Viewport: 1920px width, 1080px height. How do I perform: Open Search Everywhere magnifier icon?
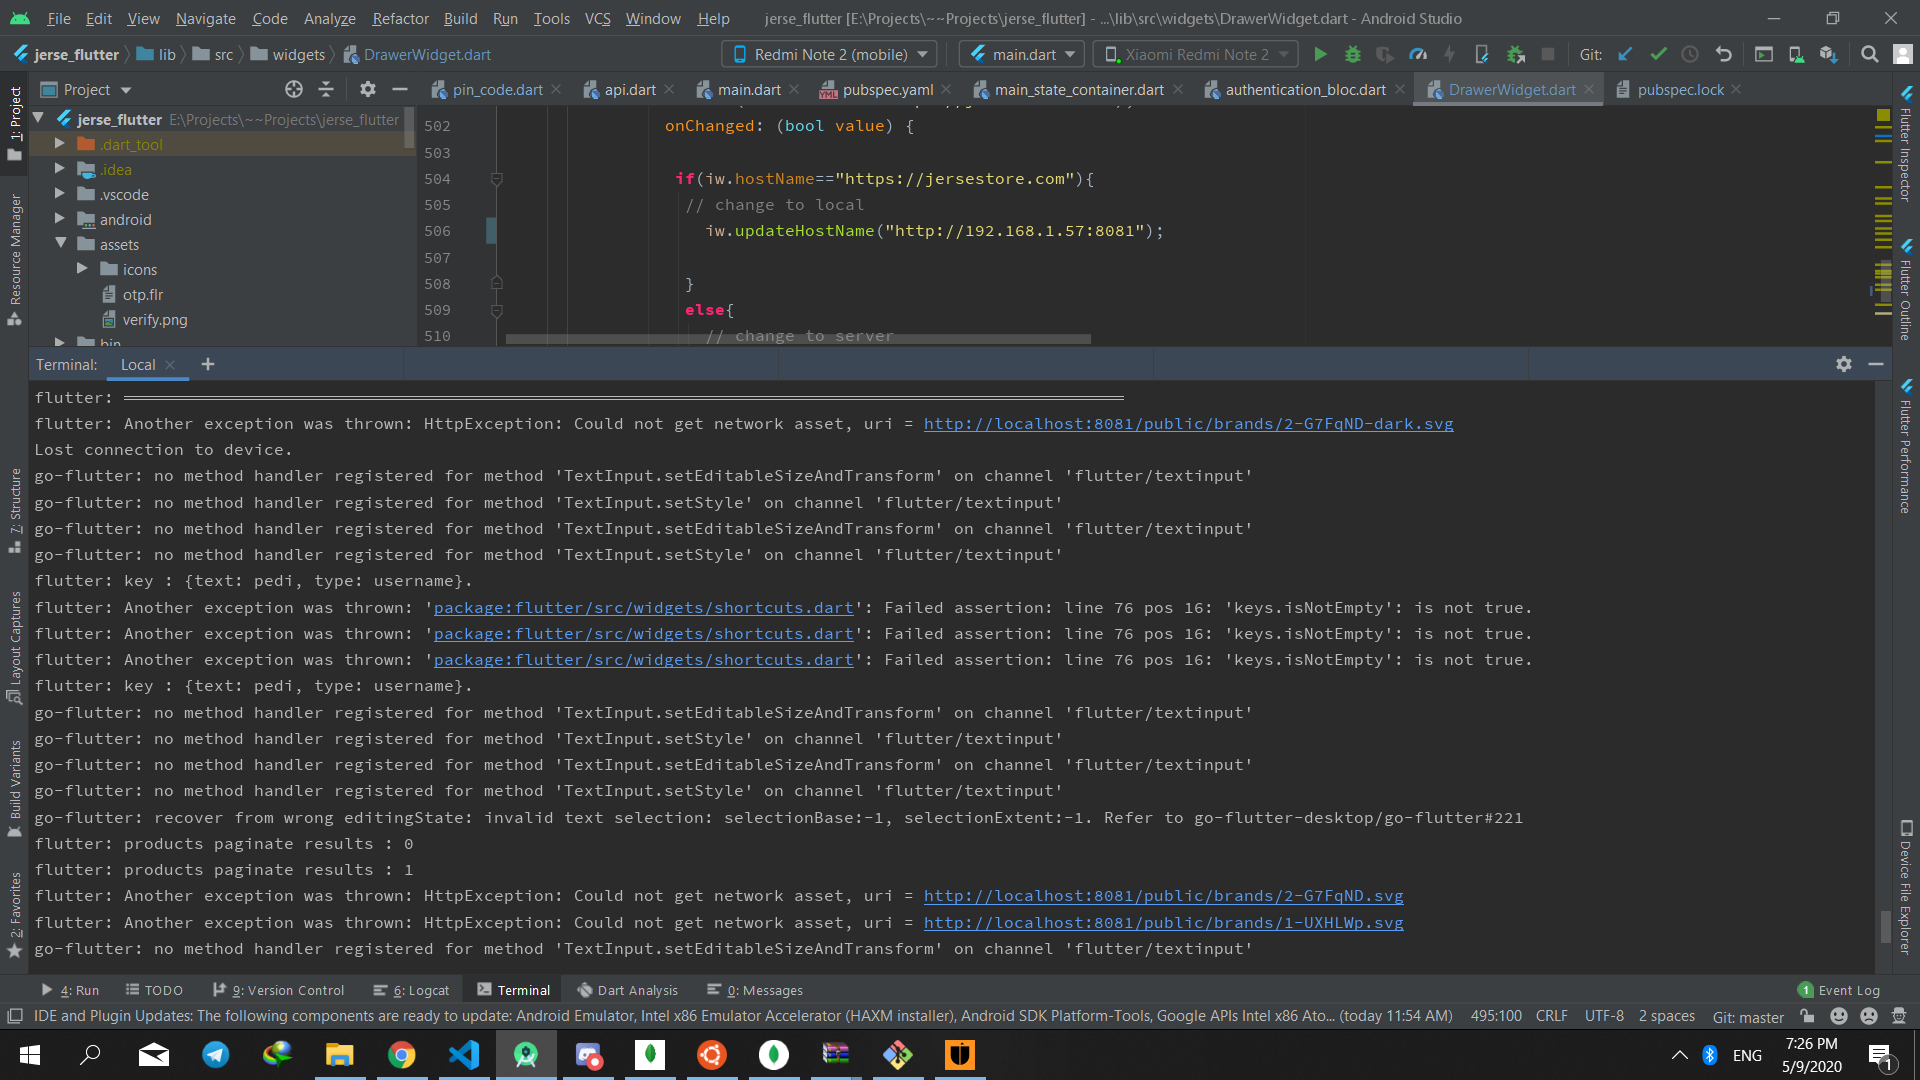[x=1869, y=55]
